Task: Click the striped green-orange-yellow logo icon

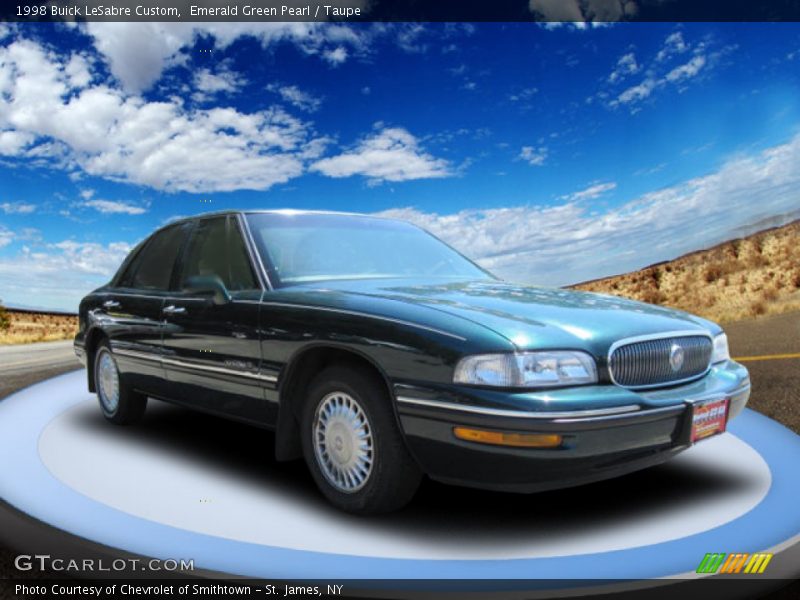Action: coord(734,563)
